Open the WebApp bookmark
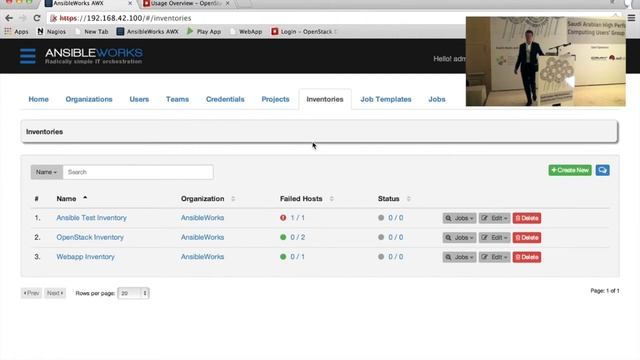 [x=246, y=31]
